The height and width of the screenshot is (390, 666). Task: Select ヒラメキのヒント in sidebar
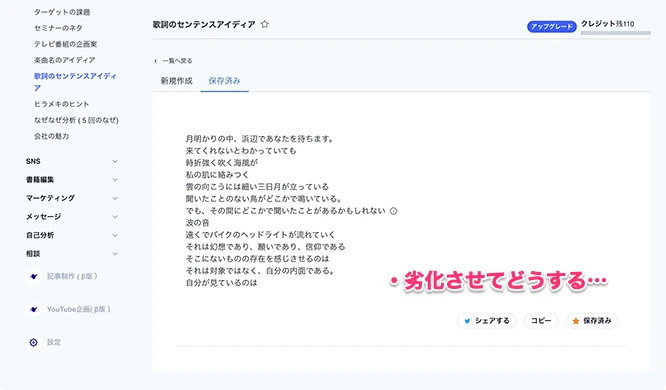tap(62, 104)
